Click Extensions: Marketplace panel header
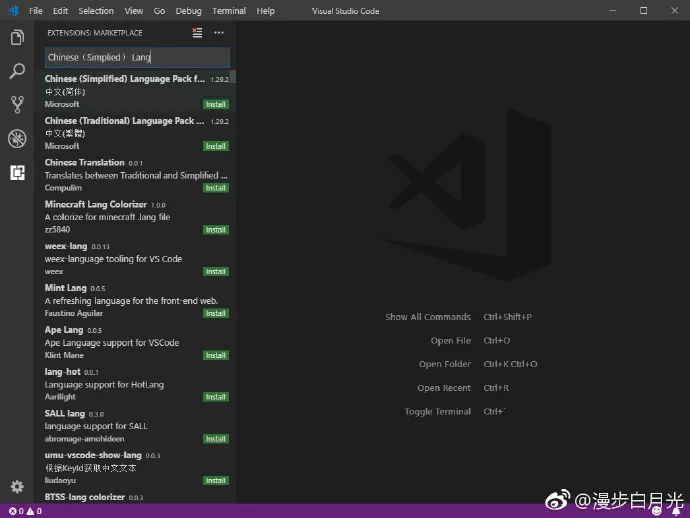 [95, 33]
